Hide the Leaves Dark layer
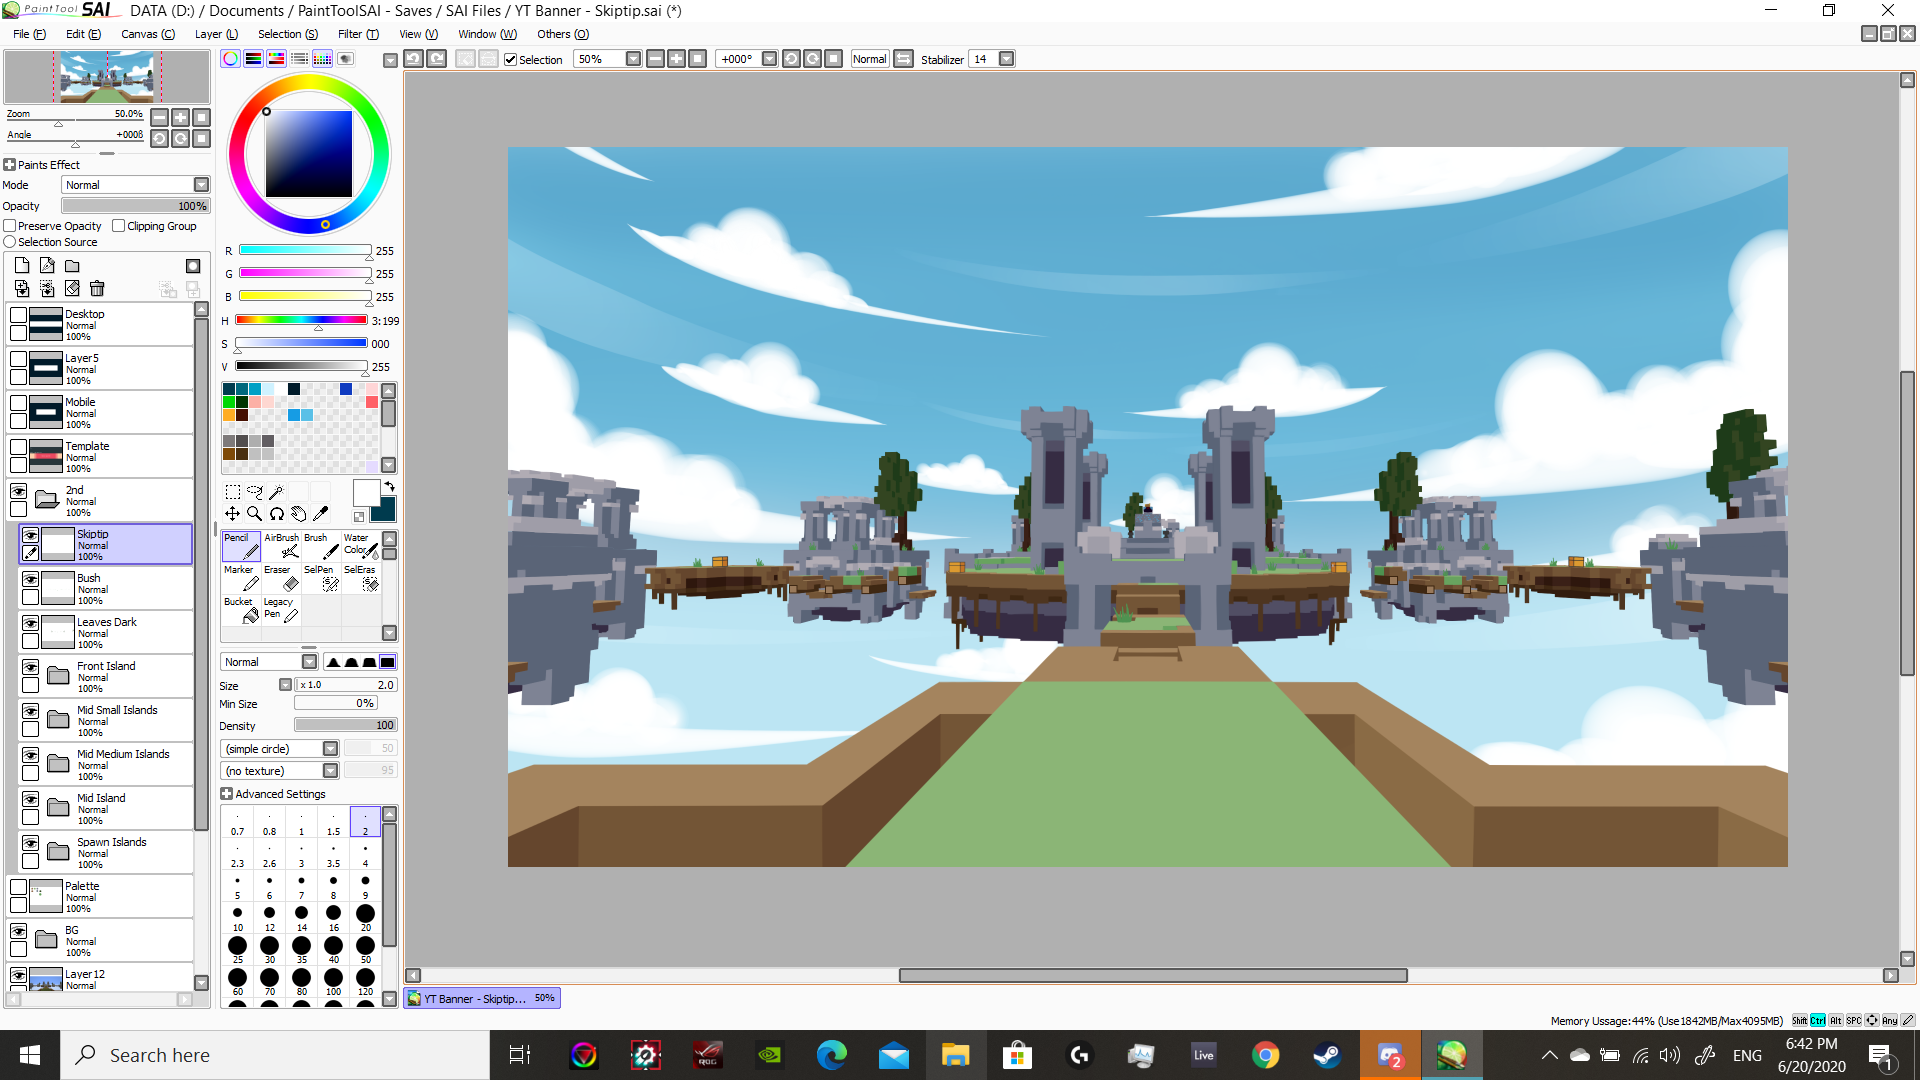This screenshot has width=1920, height=1080. [31, 623]
